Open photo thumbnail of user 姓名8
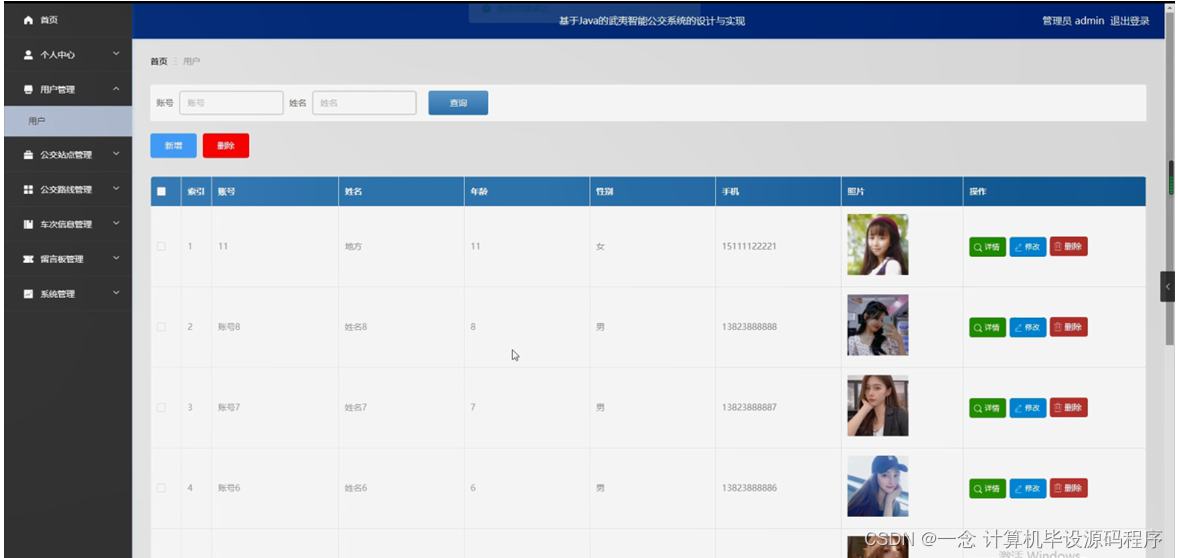This screenshot has width=1178, height=558. (877, 325)
